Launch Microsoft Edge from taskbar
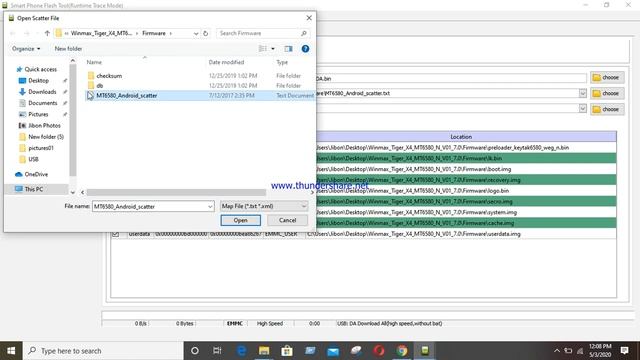Image resolution: width=640 pixels, height=360 pixels. pyautogui.click(x=241, y=351)
